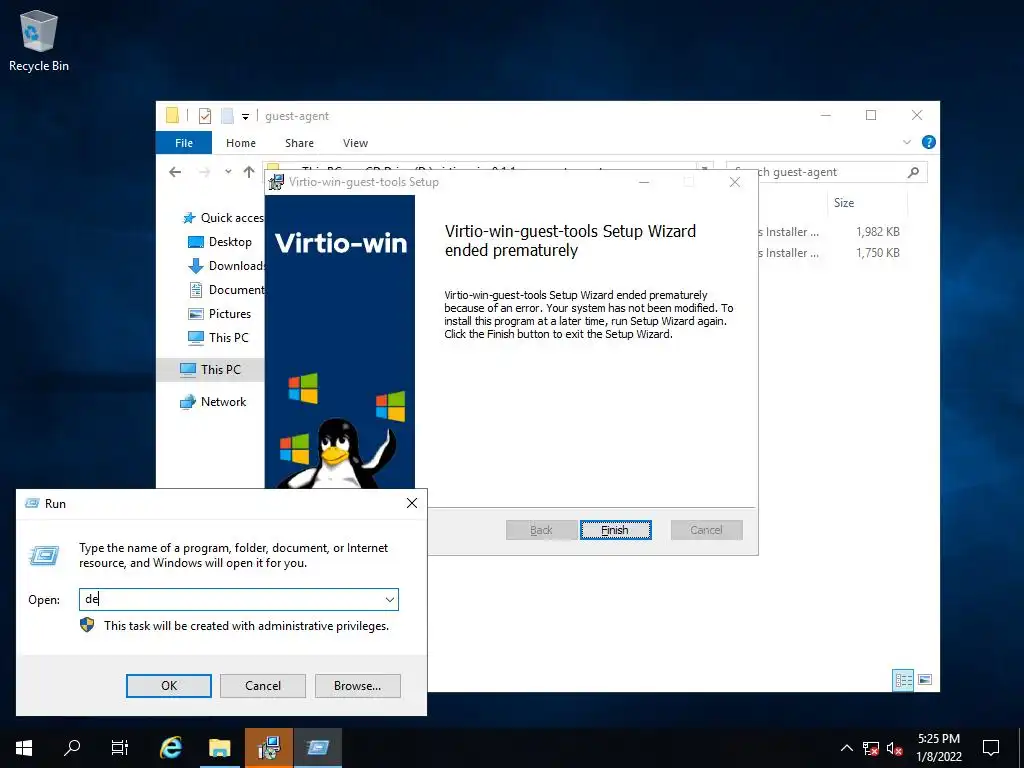The height and width of the screenshot is (768, 1024).
Task: Go up one folder level in Explorer
Action: coord(249,172)
